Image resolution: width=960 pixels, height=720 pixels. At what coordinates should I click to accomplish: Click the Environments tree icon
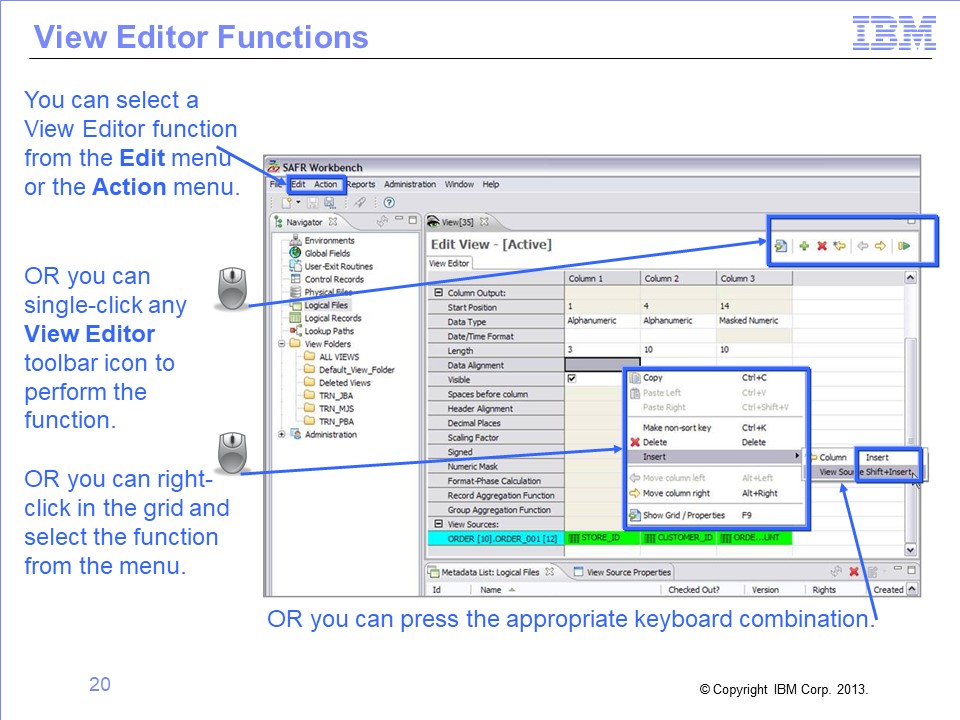click(295, 240)
